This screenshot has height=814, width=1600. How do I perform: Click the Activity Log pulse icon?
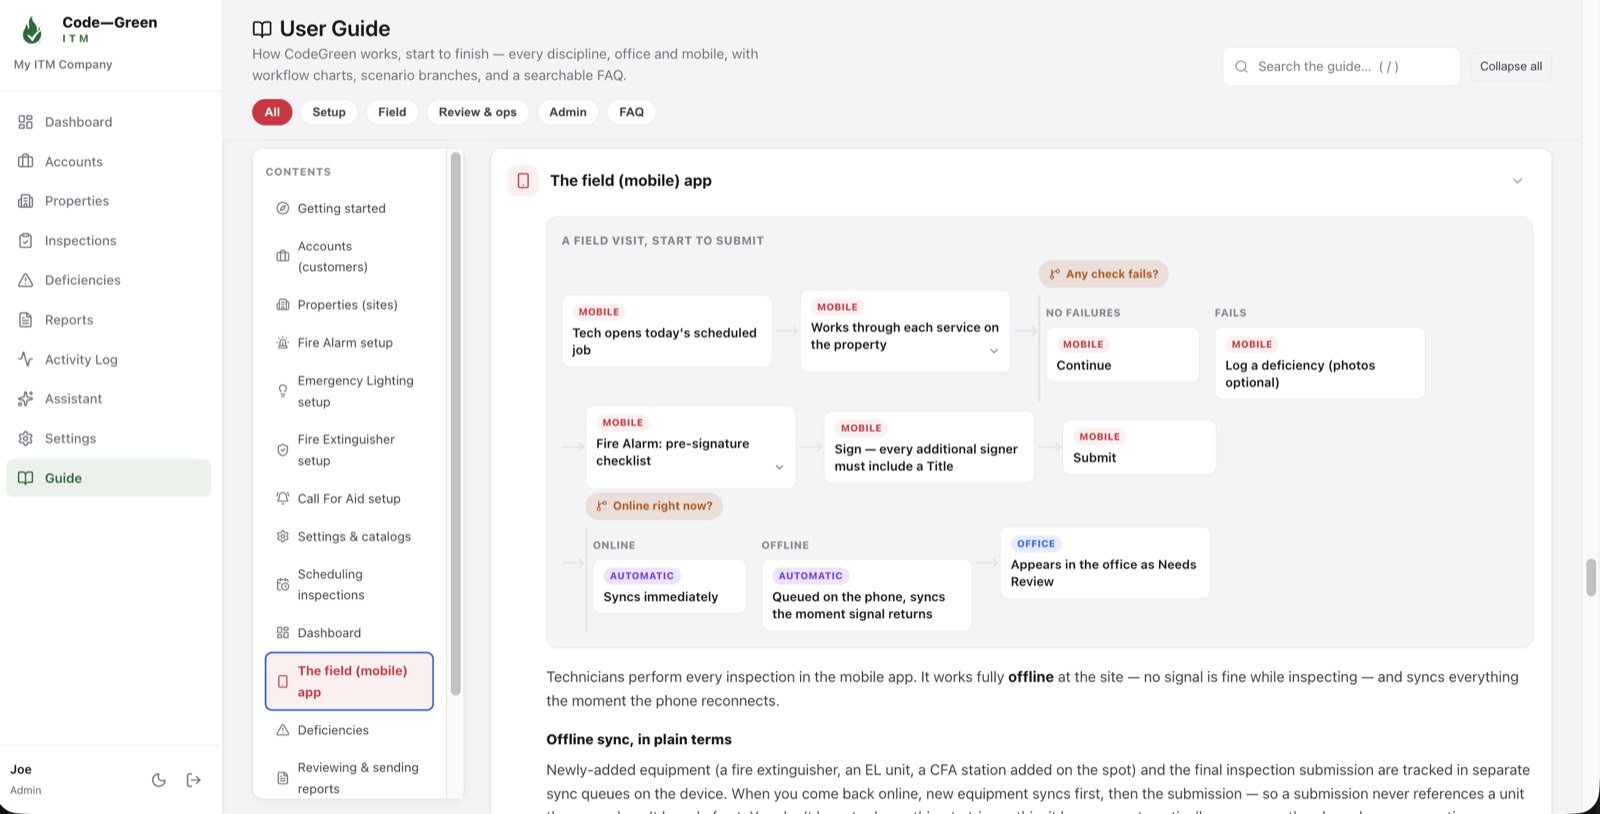pyautogui.click(x=26, y=359)
